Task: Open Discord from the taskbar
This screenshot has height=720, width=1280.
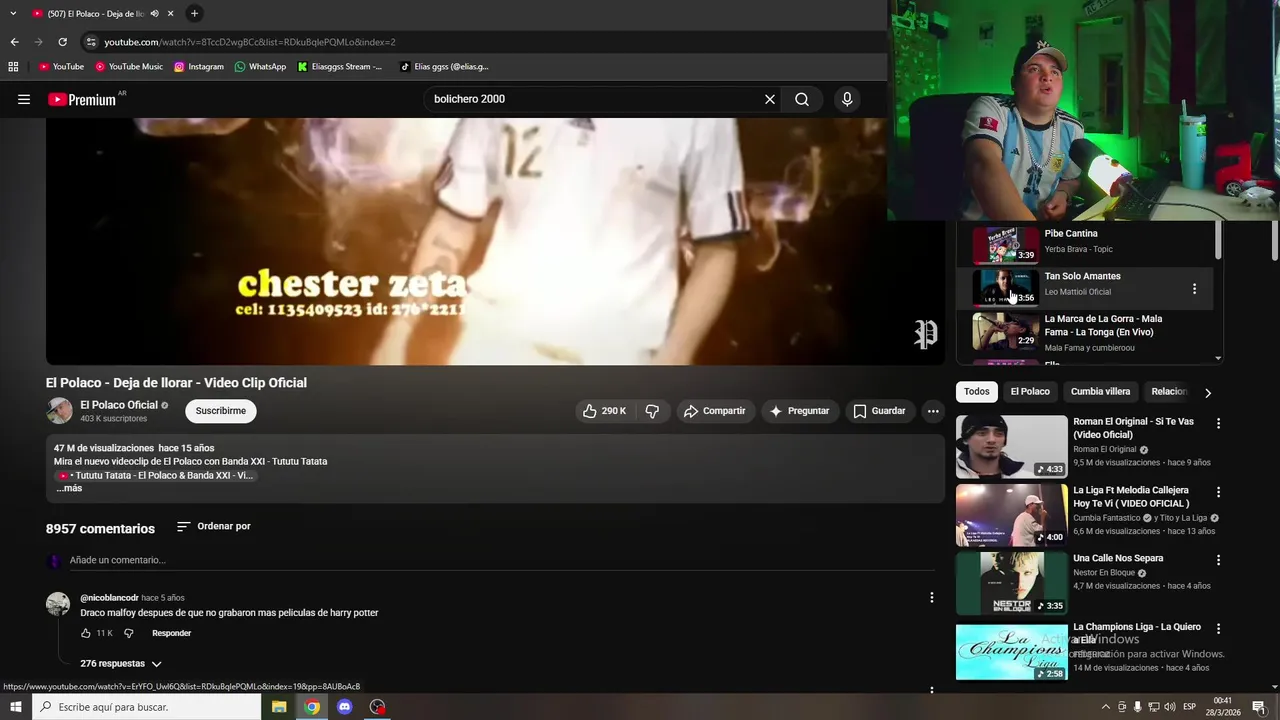Action: 345,707
